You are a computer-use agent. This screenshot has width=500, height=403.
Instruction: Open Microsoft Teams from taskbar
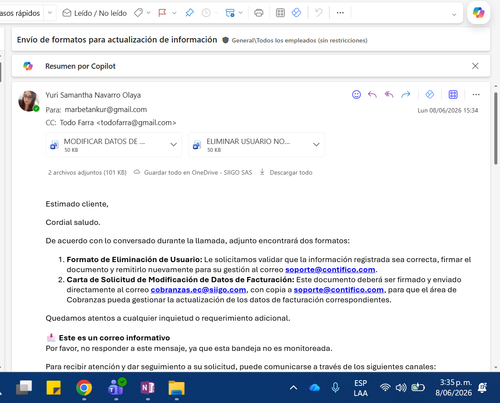coord(116,387)
